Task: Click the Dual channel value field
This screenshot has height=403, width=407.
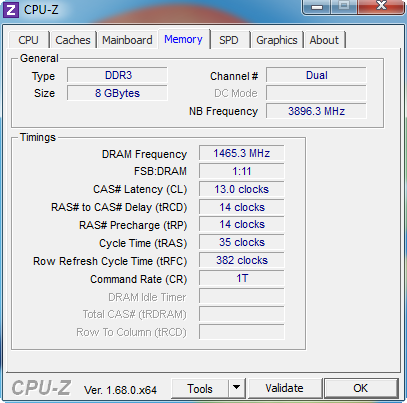Action: pyautogui.click(x=316, y=75)
